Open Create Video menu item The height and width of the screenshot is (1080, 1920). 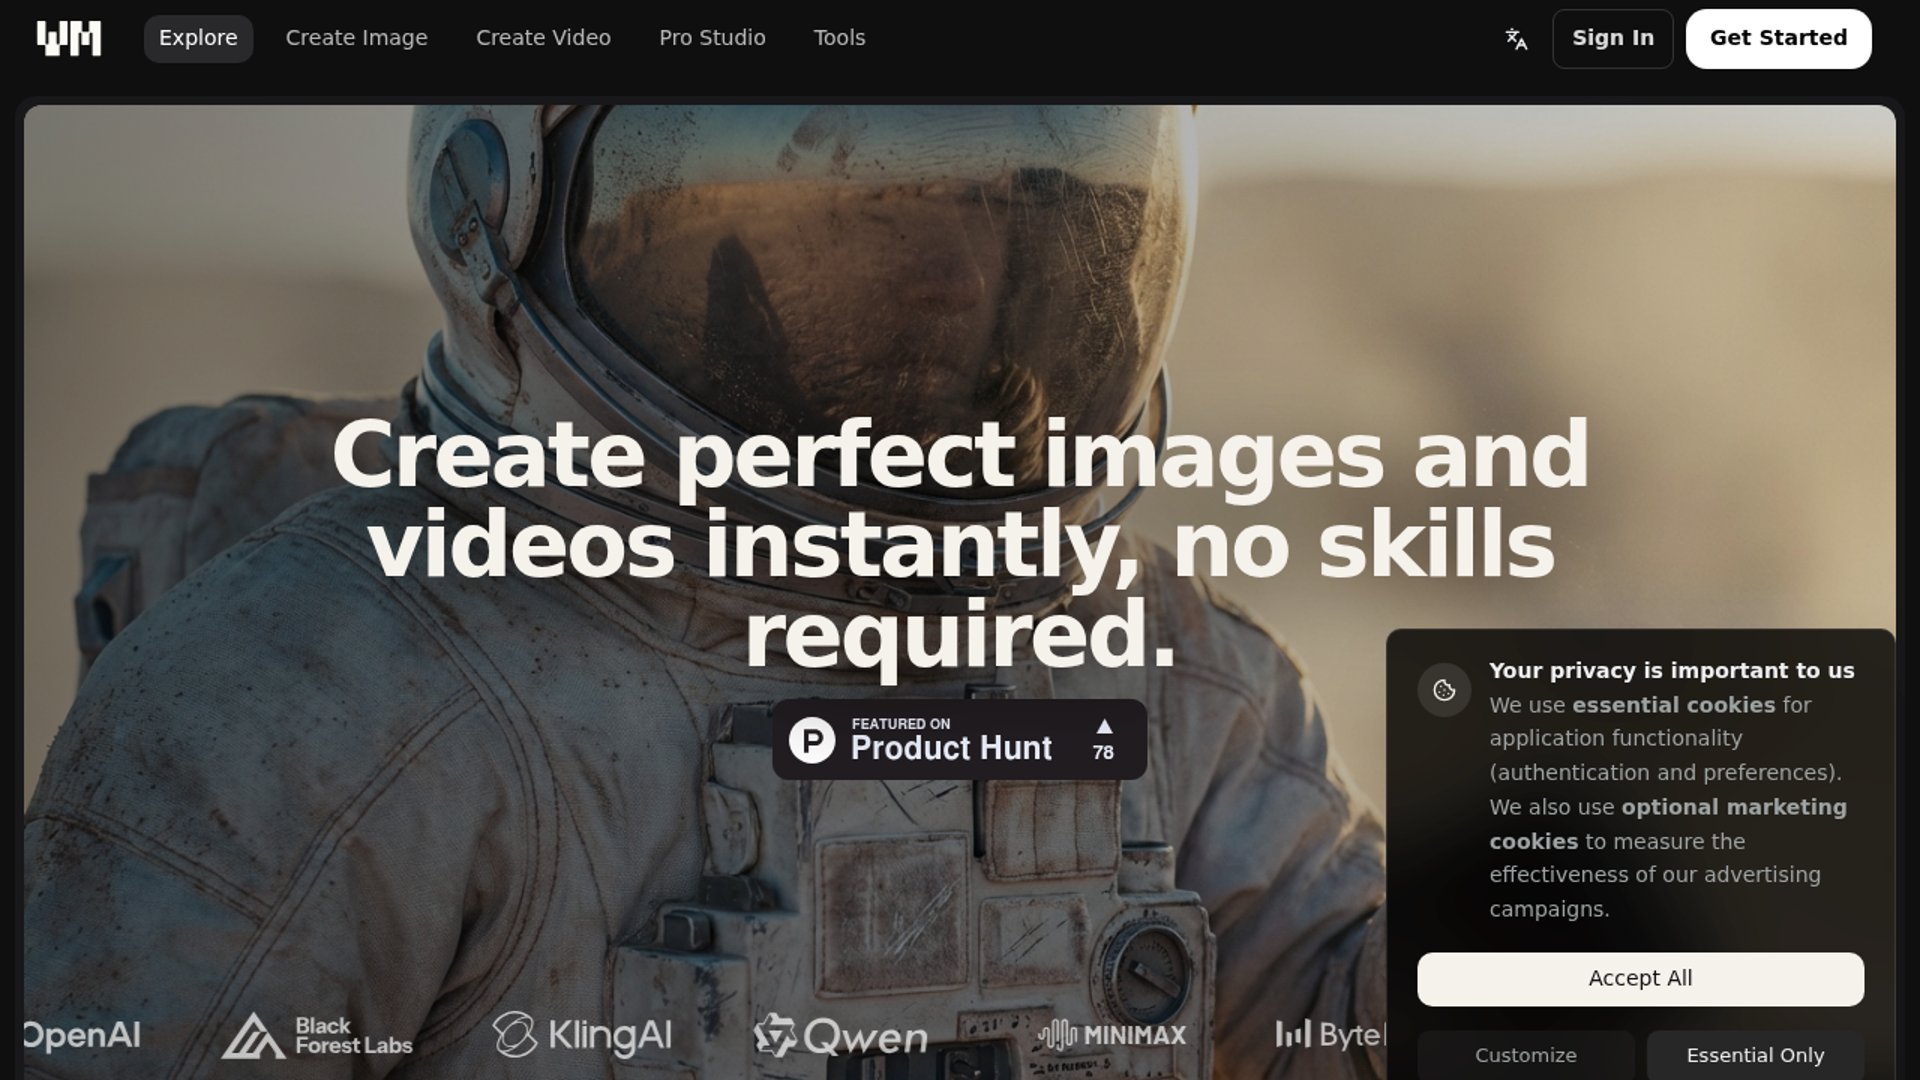(543, 38)
